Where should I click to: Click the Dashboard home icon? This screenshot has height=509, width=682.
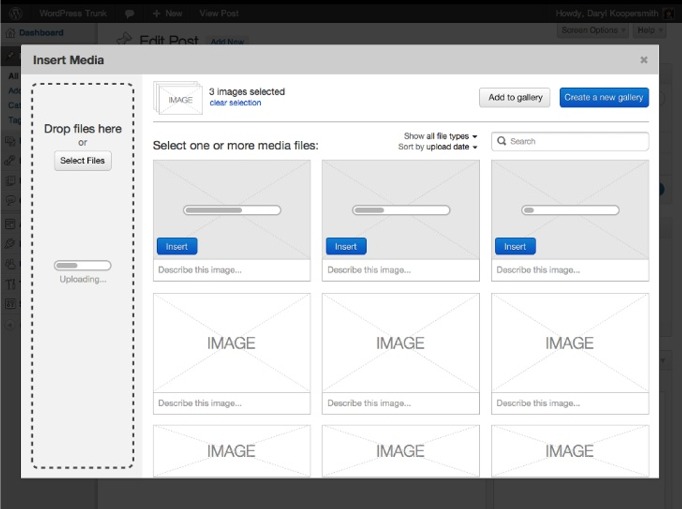(x=10, y=33)
